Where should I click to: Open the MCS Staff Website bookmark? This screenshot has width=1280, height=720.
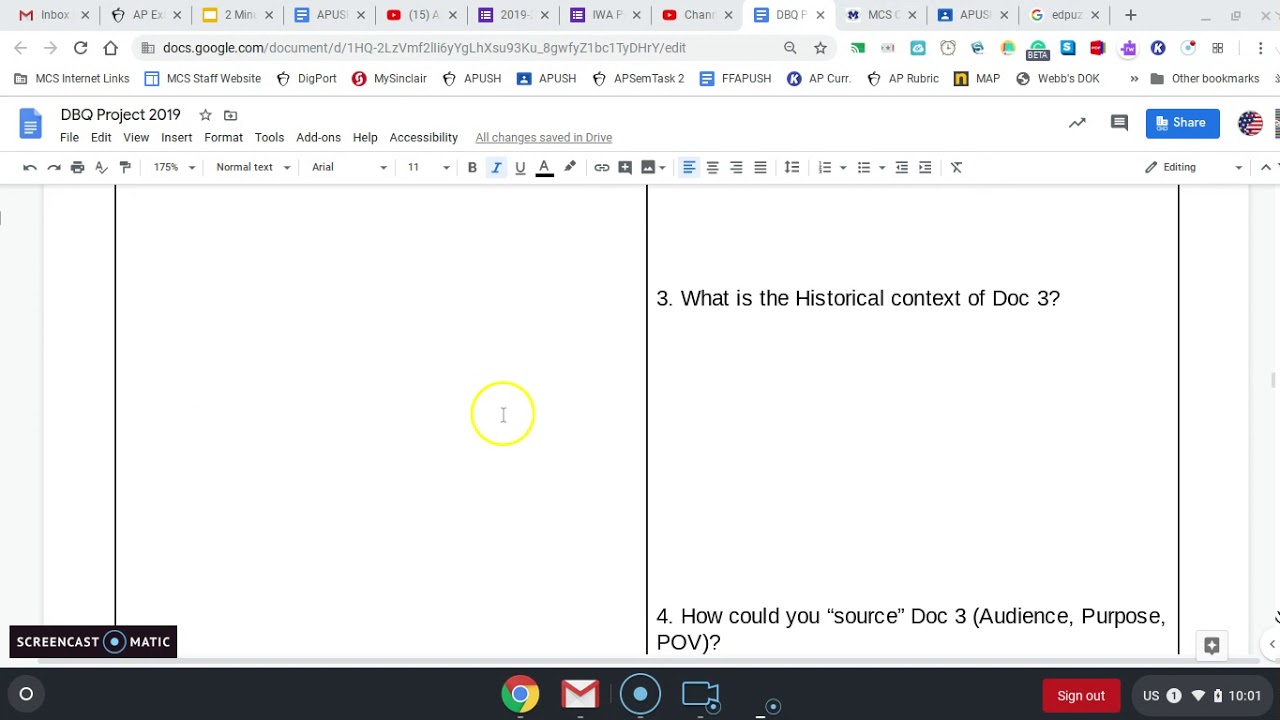pos(203,79)
